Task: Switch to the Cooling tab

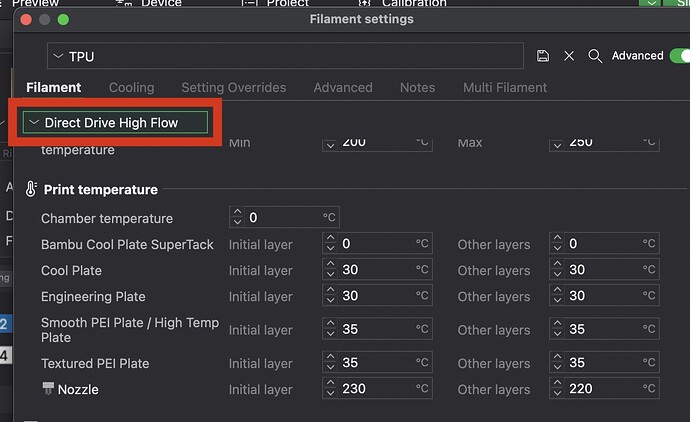Action: point(132,88)
